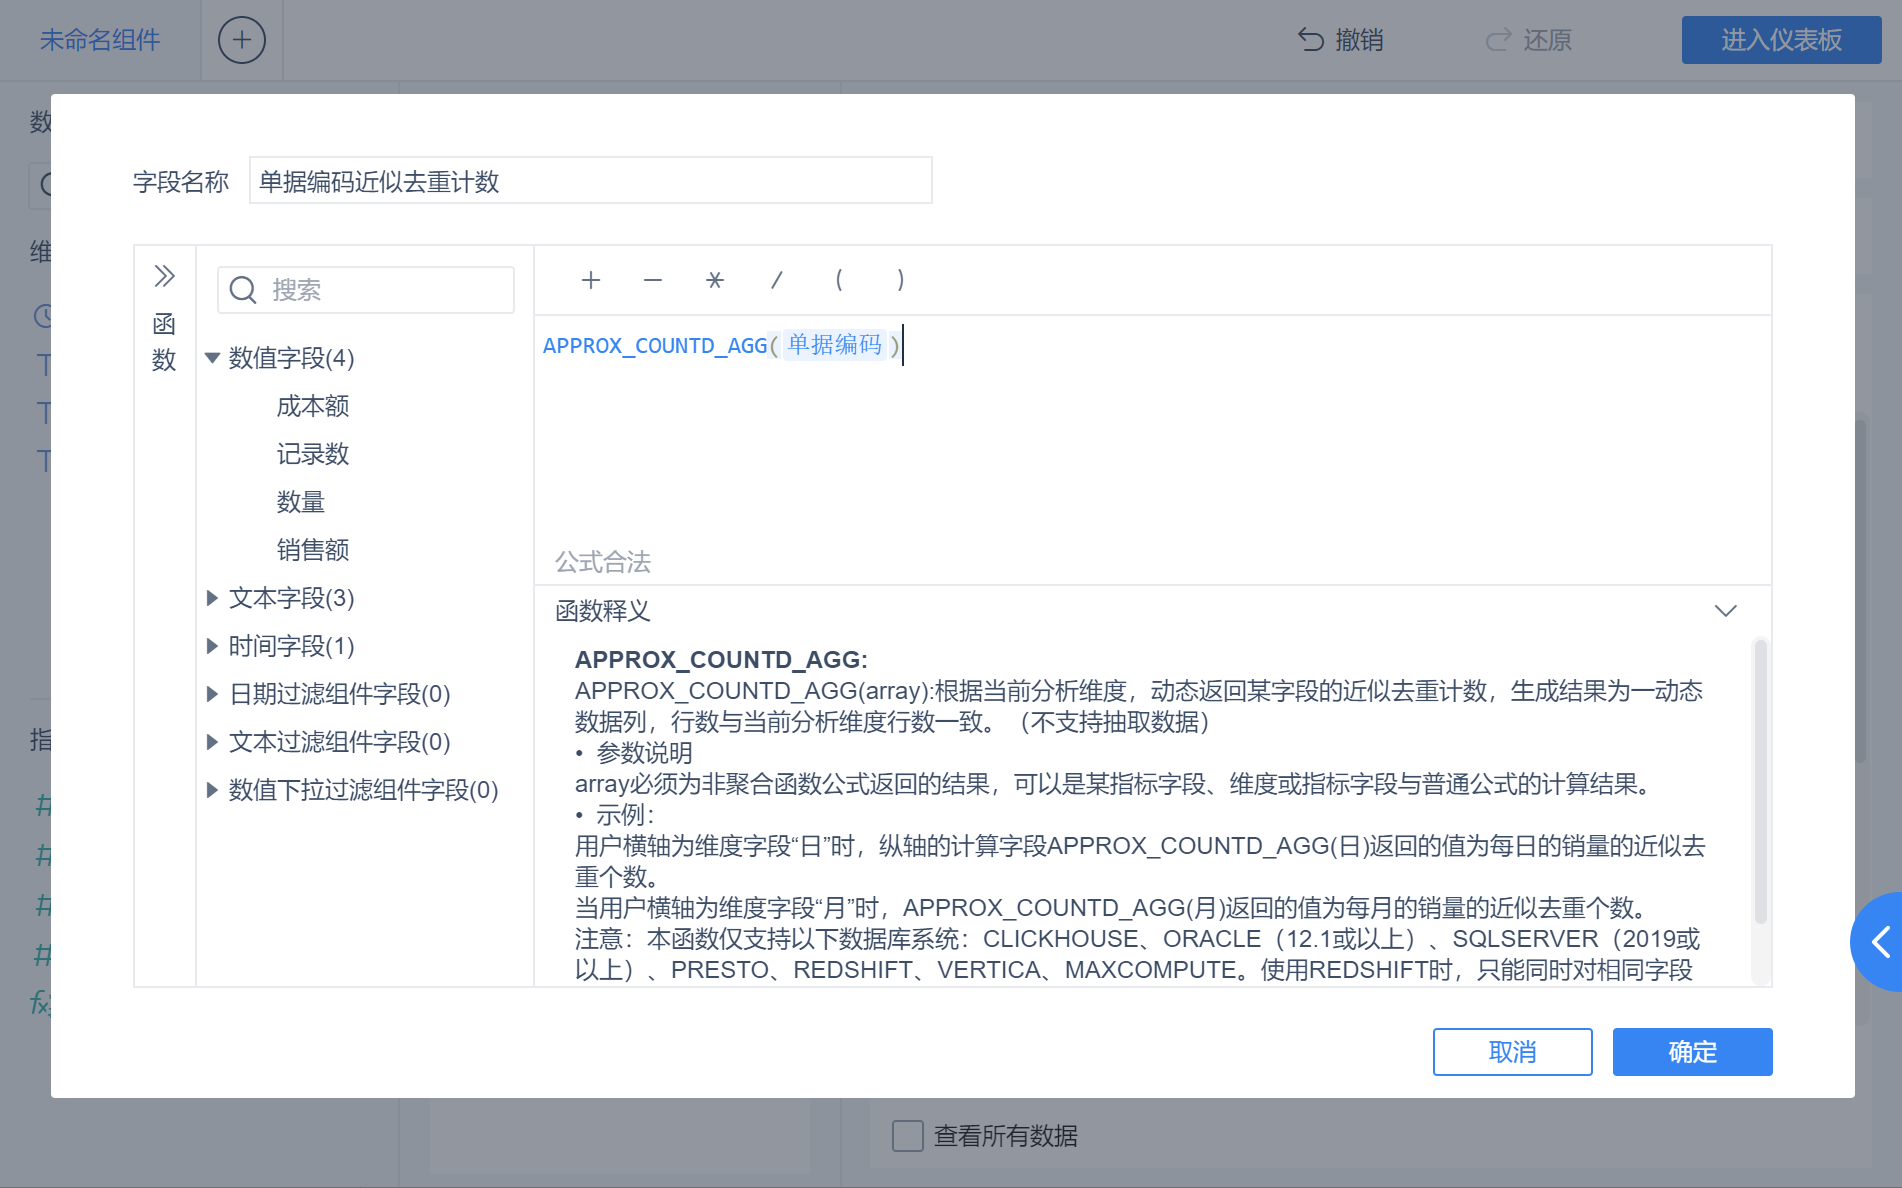Click the 函数 vertical label
1902x1188 pixels.
164,341
